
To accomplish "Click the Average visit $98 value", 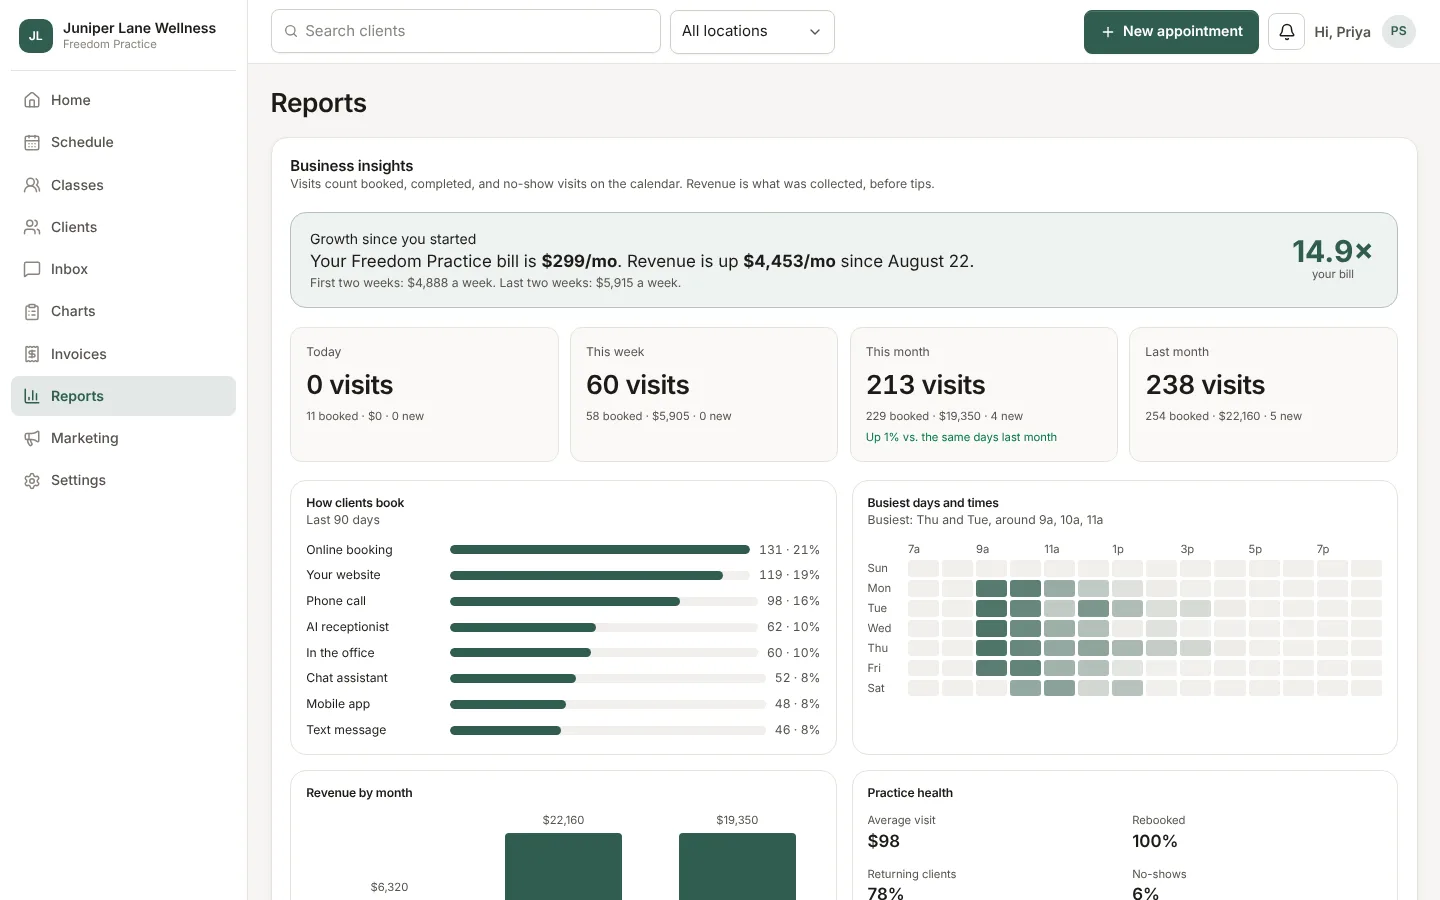I will pos(884,841).
